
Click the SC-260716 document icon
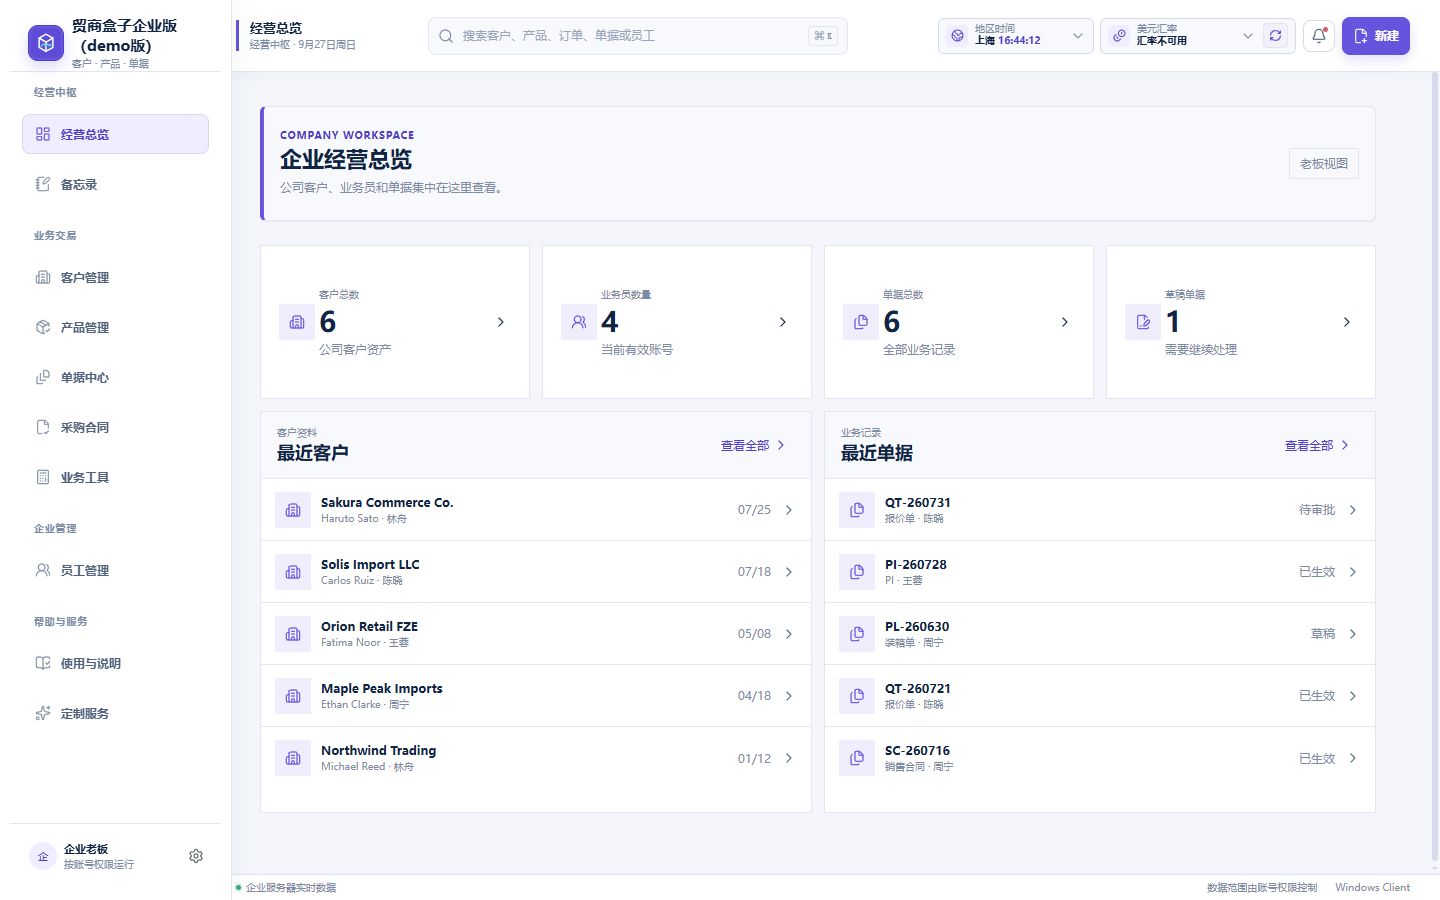click(x=857, y=758)
